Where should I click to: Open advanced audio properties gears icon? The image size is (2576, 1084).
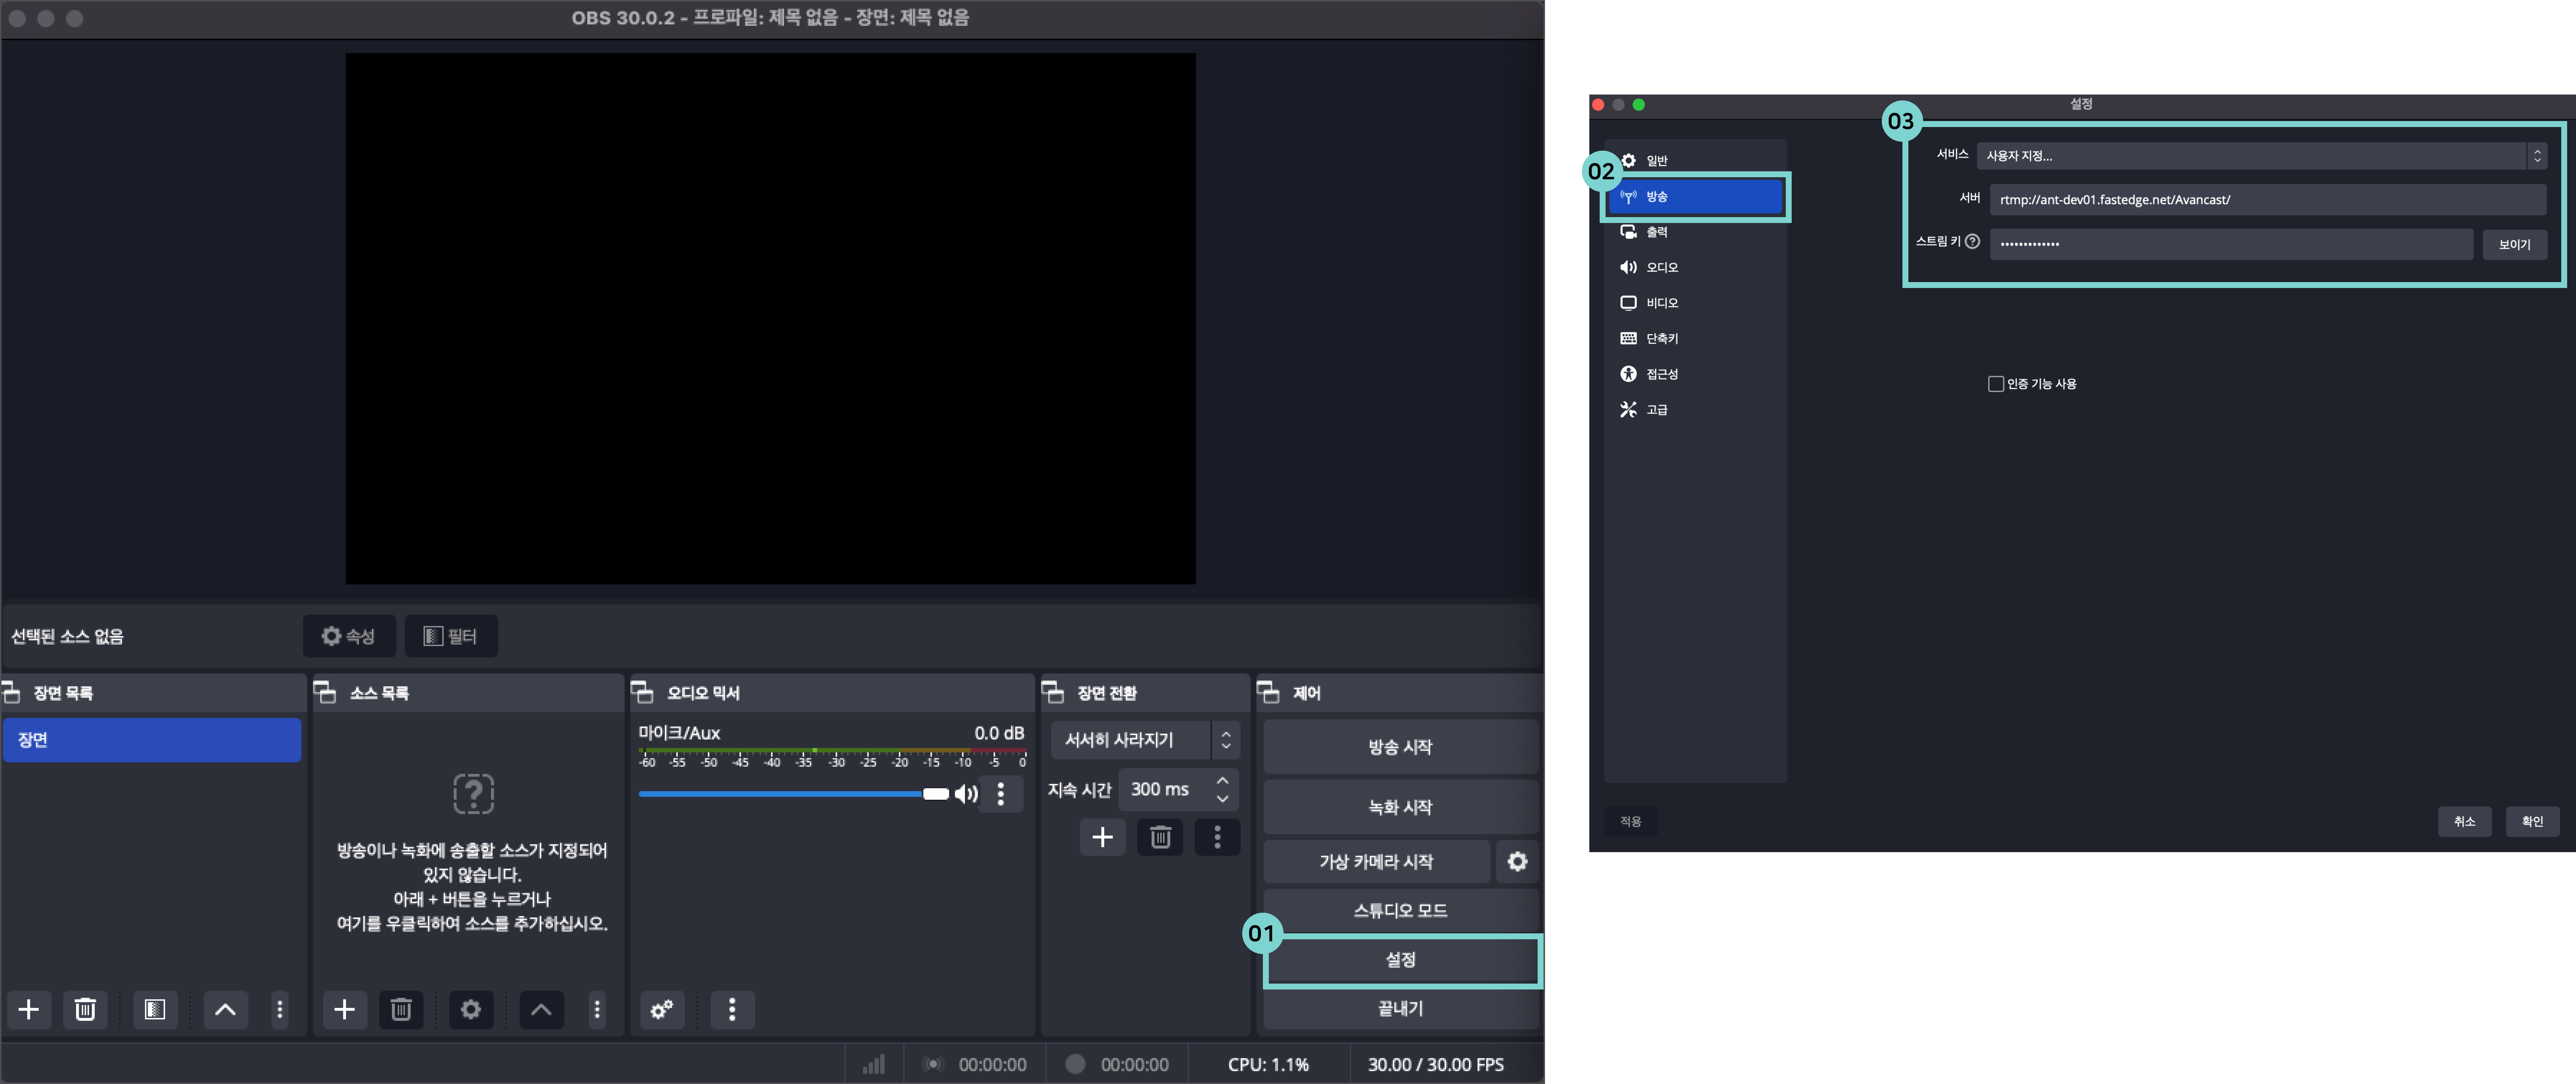click(662, 1009)
